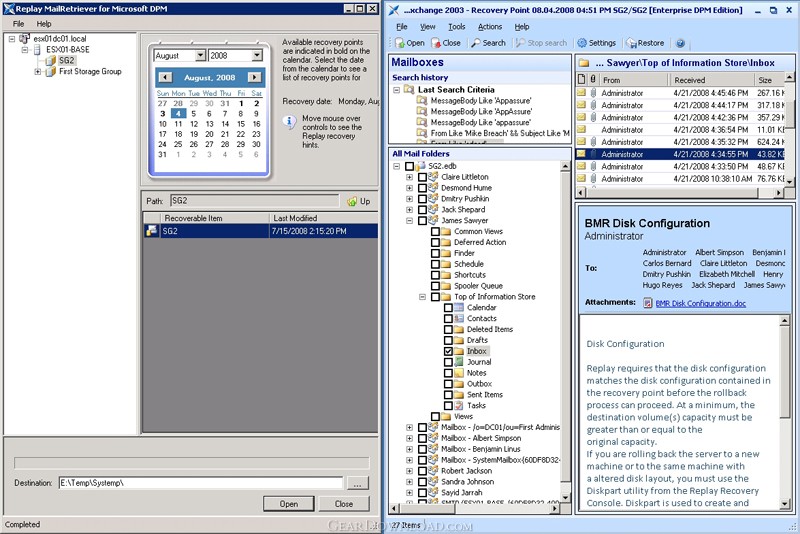Expand the Dmitry Pushkin mailbox node
Image resolution: width=800 pixels, height=534 pixels.
(x=410, y=199)
